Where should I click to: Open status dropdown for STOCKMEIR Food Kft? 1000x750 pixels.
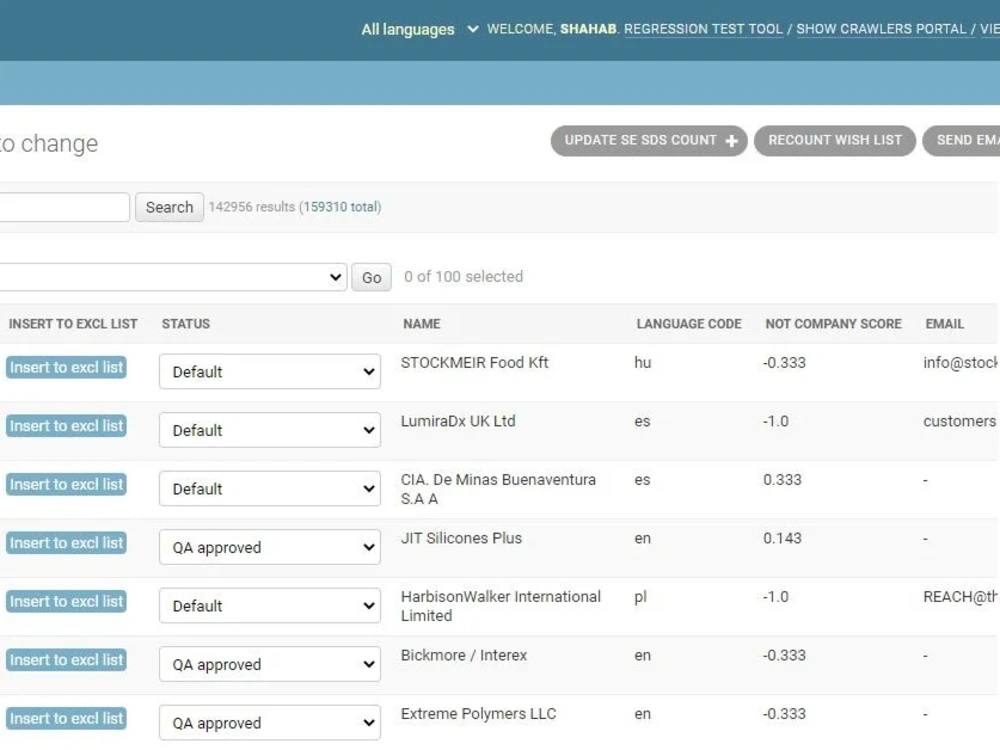(x=270, y=372)
